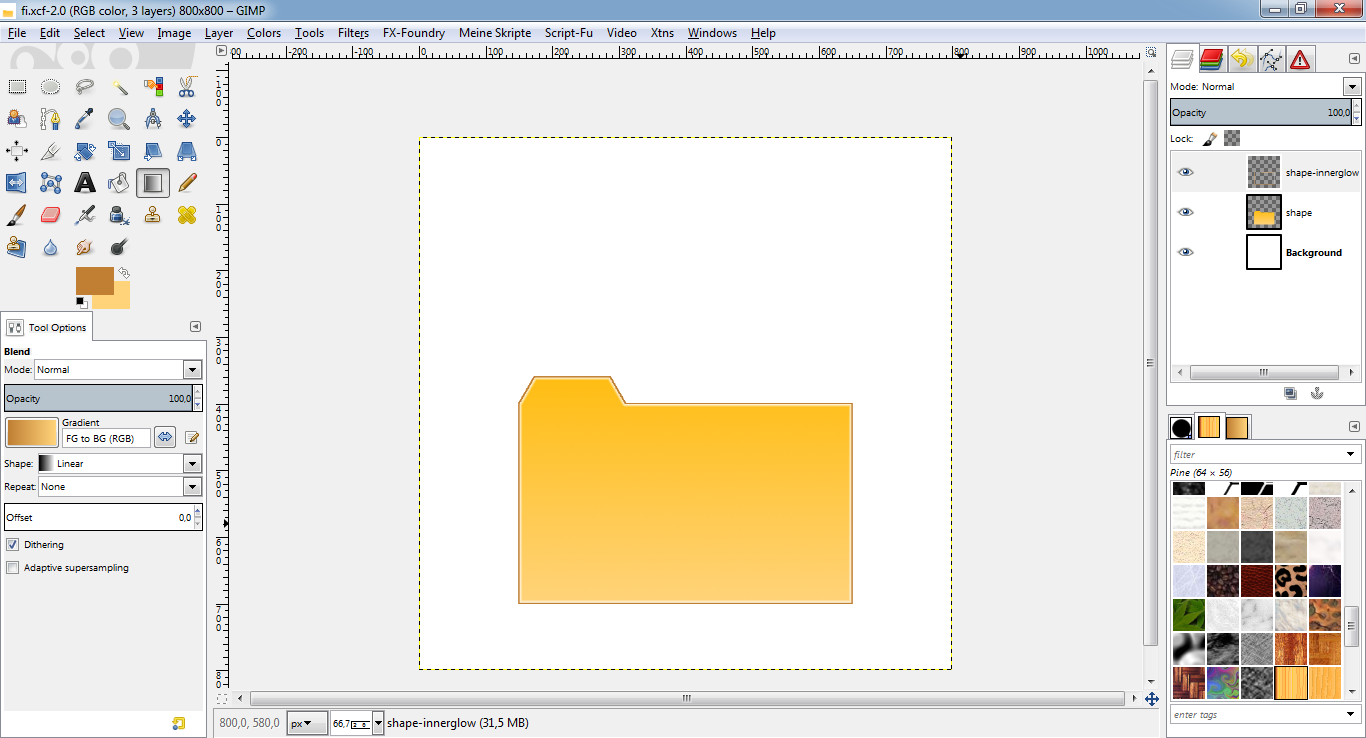The image size is (1366, 738).
Task: Click the reverse gradient button
Action: click(165, 437)
